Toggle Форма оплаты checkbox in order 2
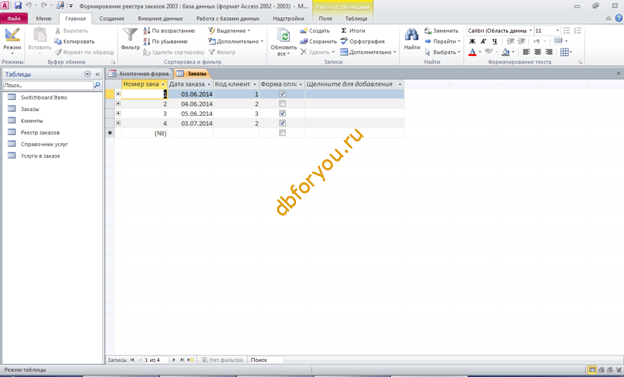Viewport: 624px width, 377px height. [x=282, y=104]
